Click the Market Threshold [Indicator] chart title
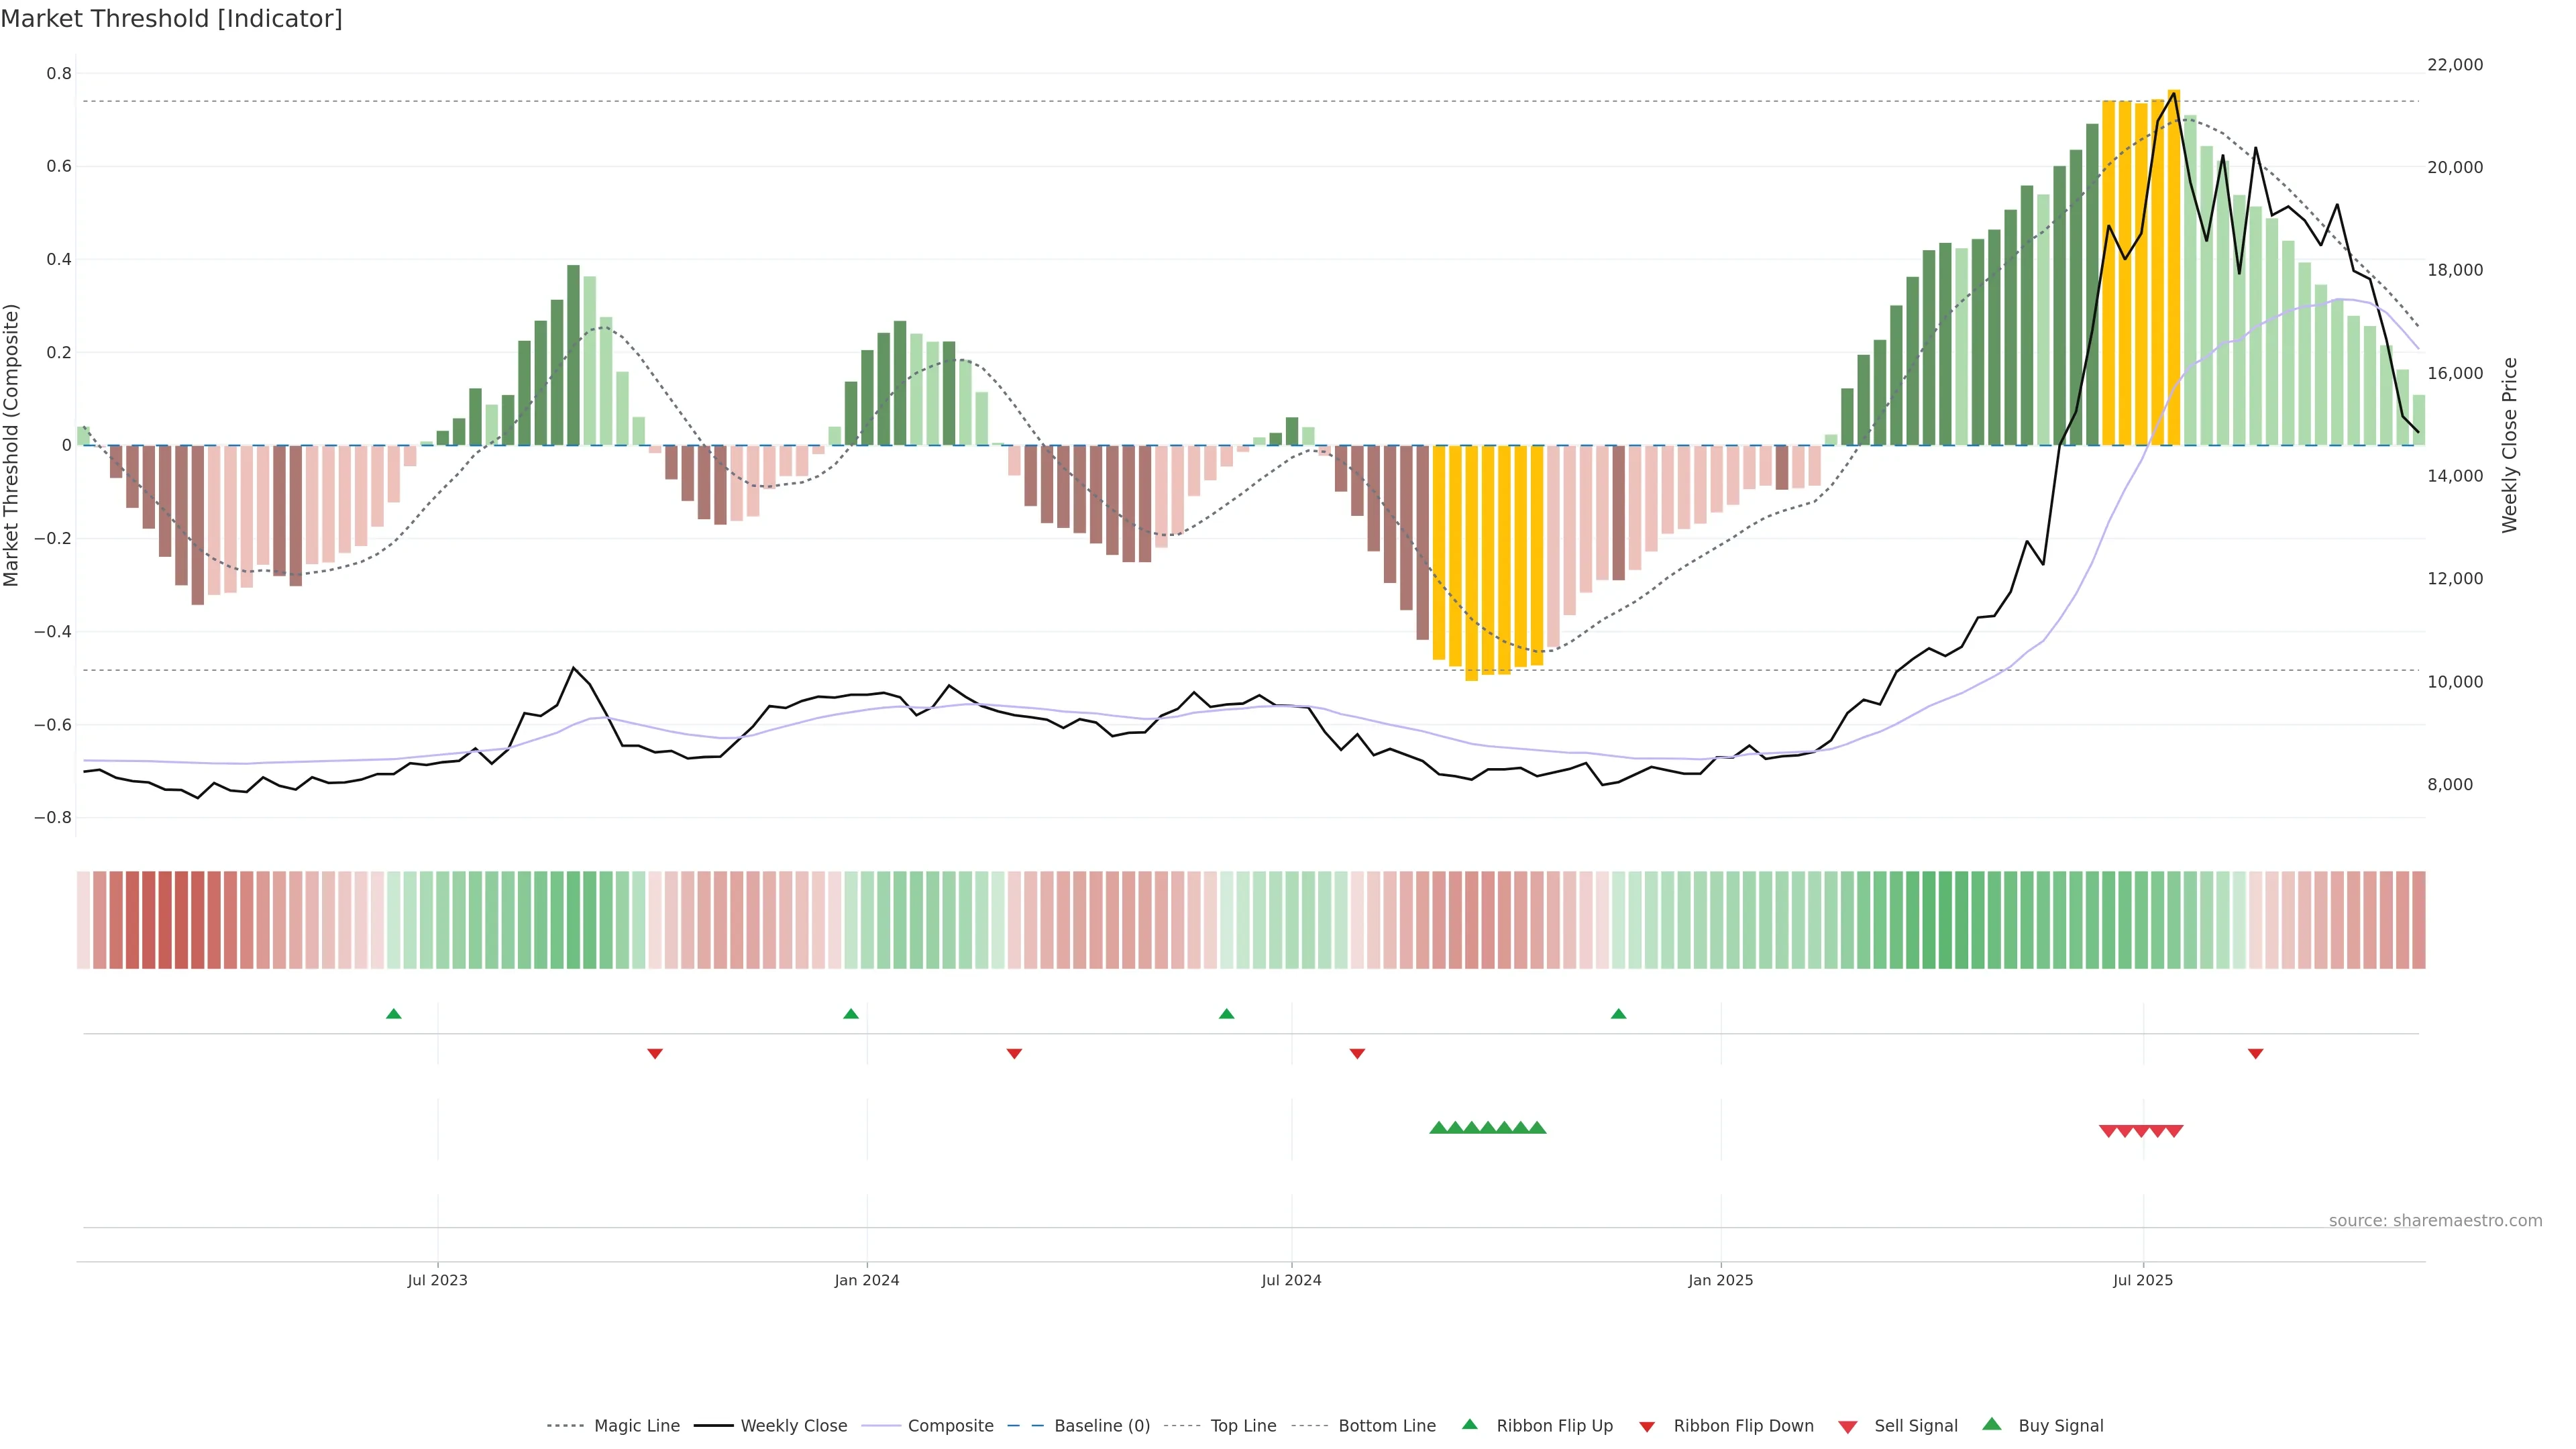2576x1449 pixels. tap(171, 19)
